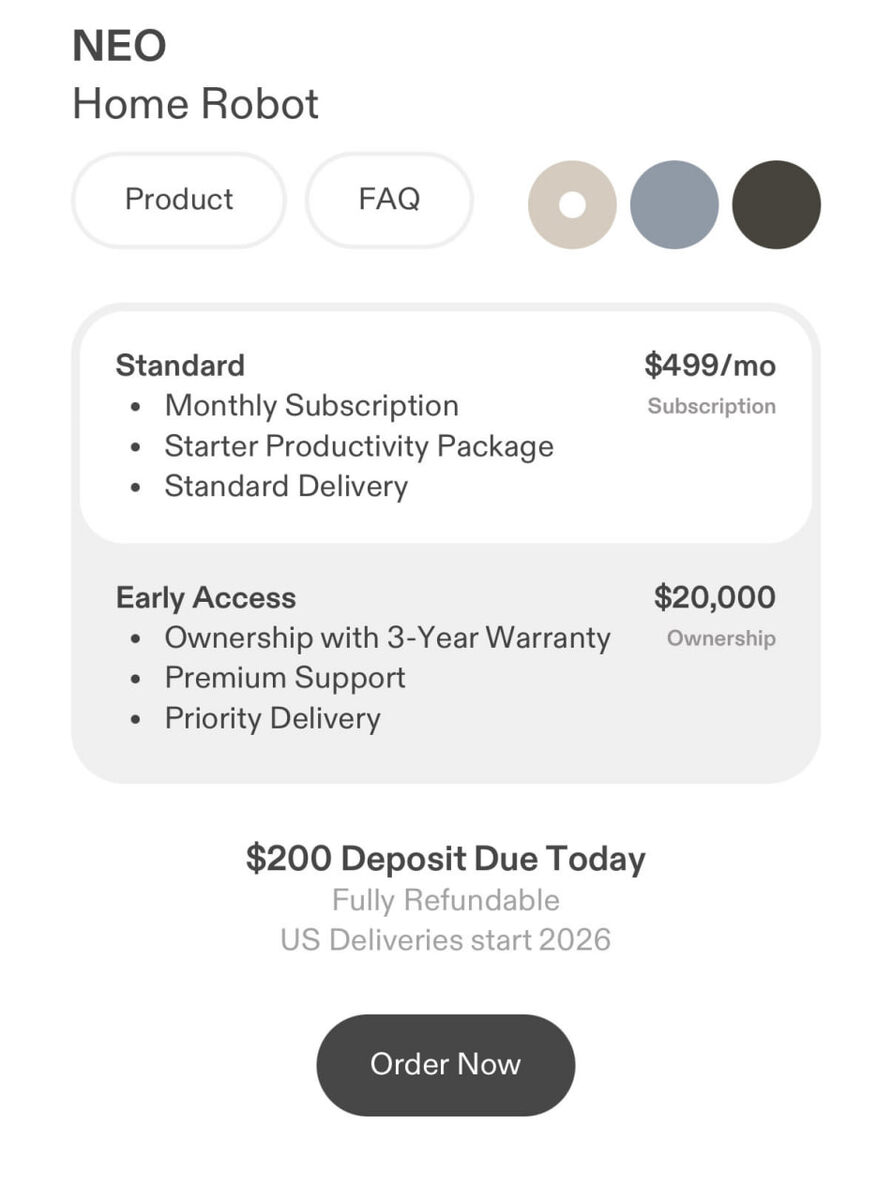Select the Standard plan heading
Image resolution: width=892 pixels, height=1200 pixels.
(x=180, y=365)
